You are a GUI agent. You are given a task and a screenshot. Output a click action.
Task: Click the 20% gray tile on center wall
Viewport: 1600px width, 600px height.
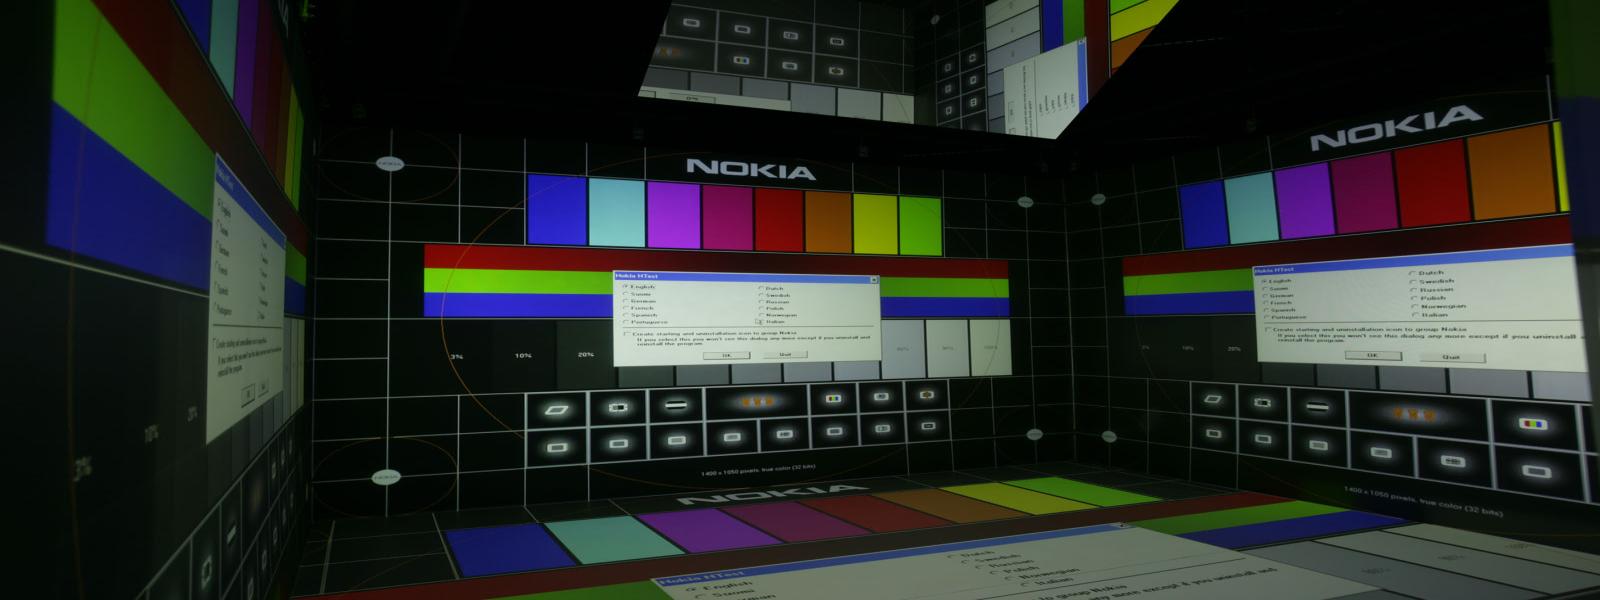click(586, 355)
